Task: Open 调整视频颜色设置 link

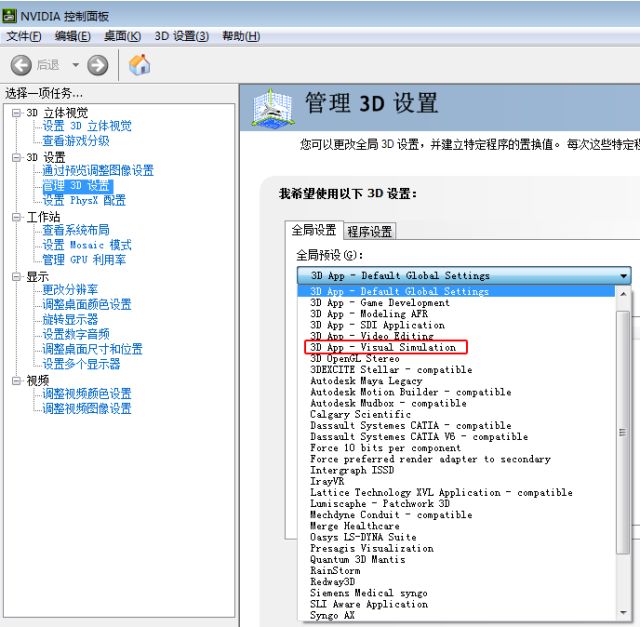Action: pyautogui.click(x=87, y=394)
